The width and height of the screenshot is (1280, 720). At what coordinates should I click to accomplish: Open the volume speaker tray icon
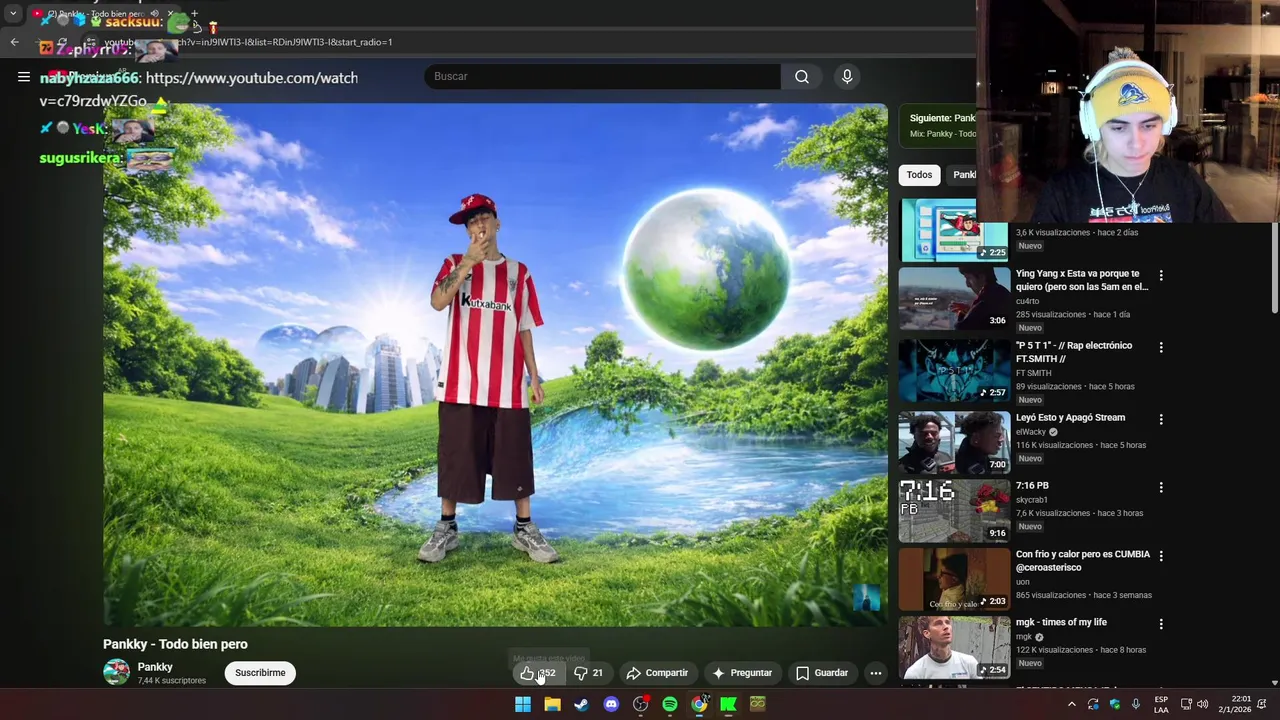coord(1203,704)
